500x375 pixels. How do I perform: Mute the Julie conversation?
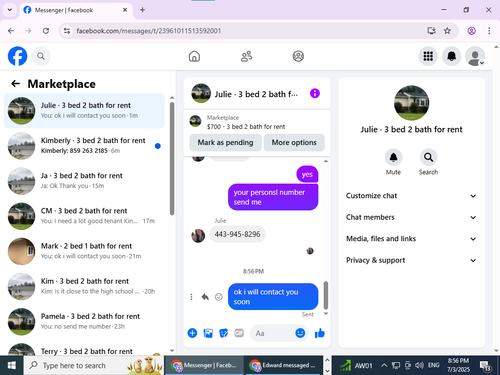tap(393, 157)
